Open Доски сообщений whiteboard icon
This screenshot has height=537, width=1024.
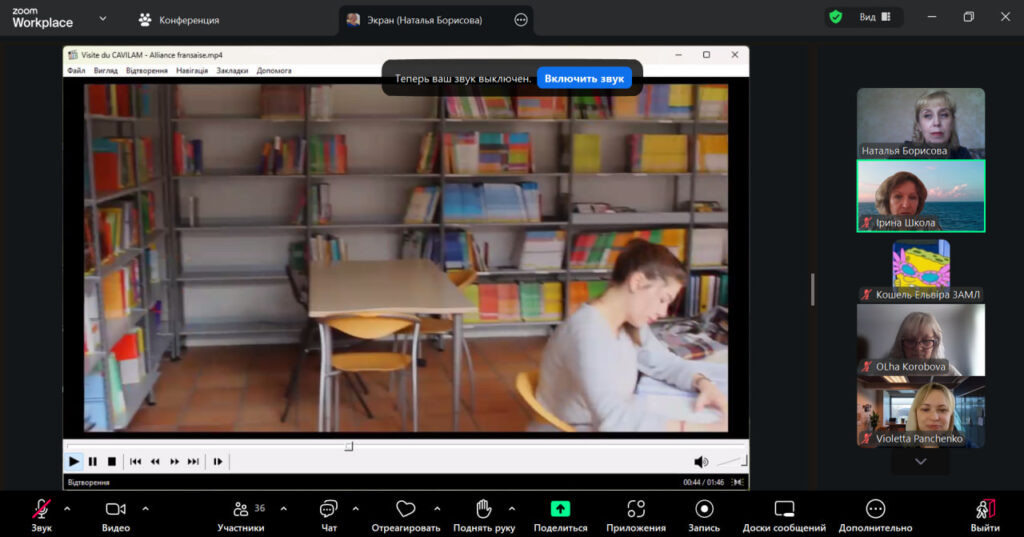pyautogui.click(x=784, y=509)
